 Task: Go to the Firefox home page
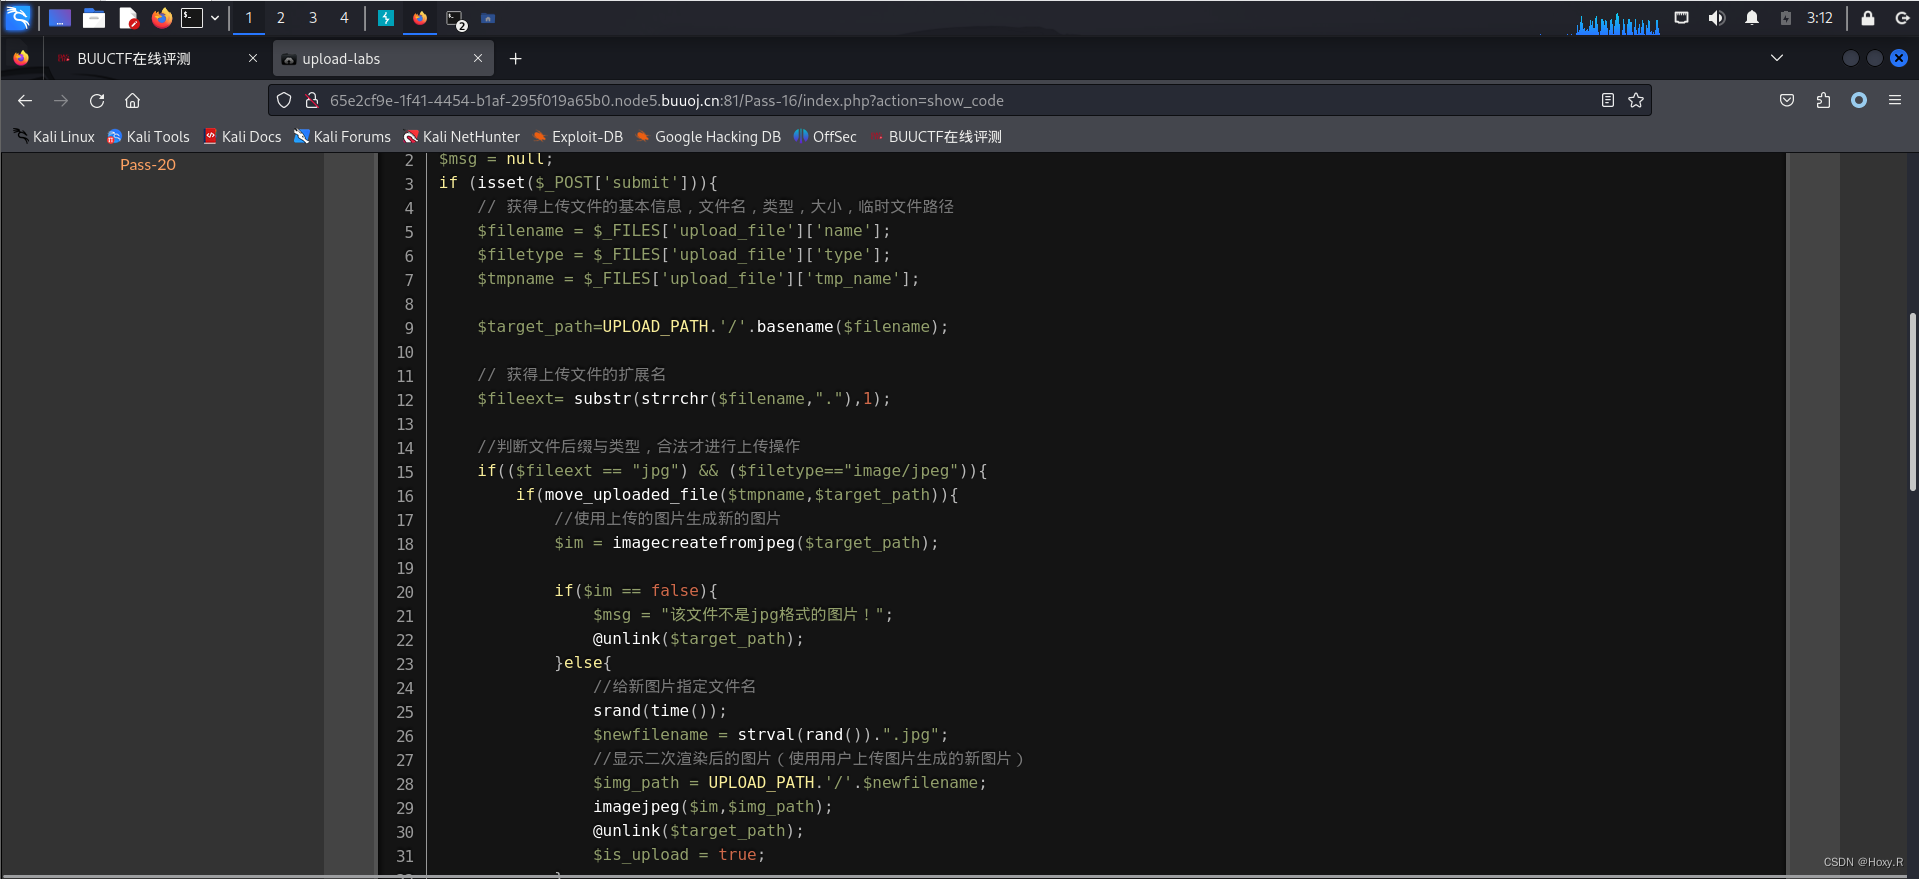coord(132,100)
